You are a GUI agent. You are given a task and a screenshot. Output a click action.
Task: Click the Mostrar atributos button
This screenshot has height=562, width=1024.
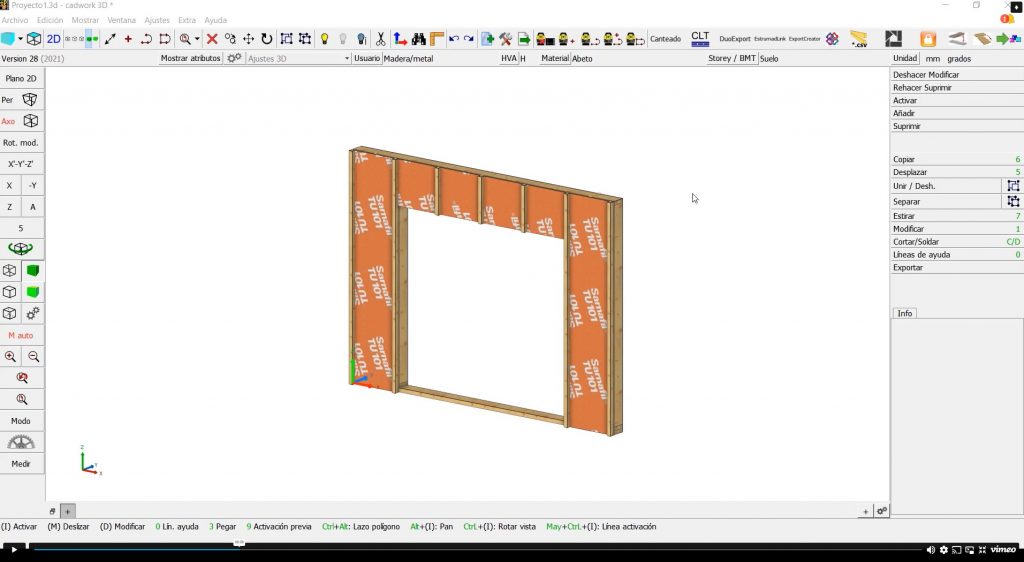point(191,58)
